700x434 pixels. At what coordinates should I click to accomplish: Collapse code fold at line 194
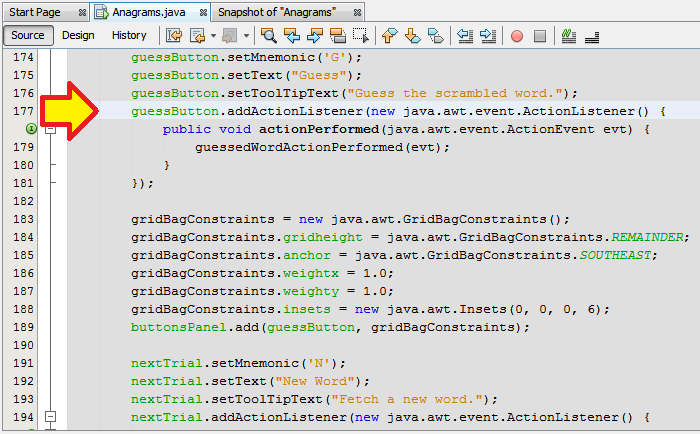tap(50, 417)
